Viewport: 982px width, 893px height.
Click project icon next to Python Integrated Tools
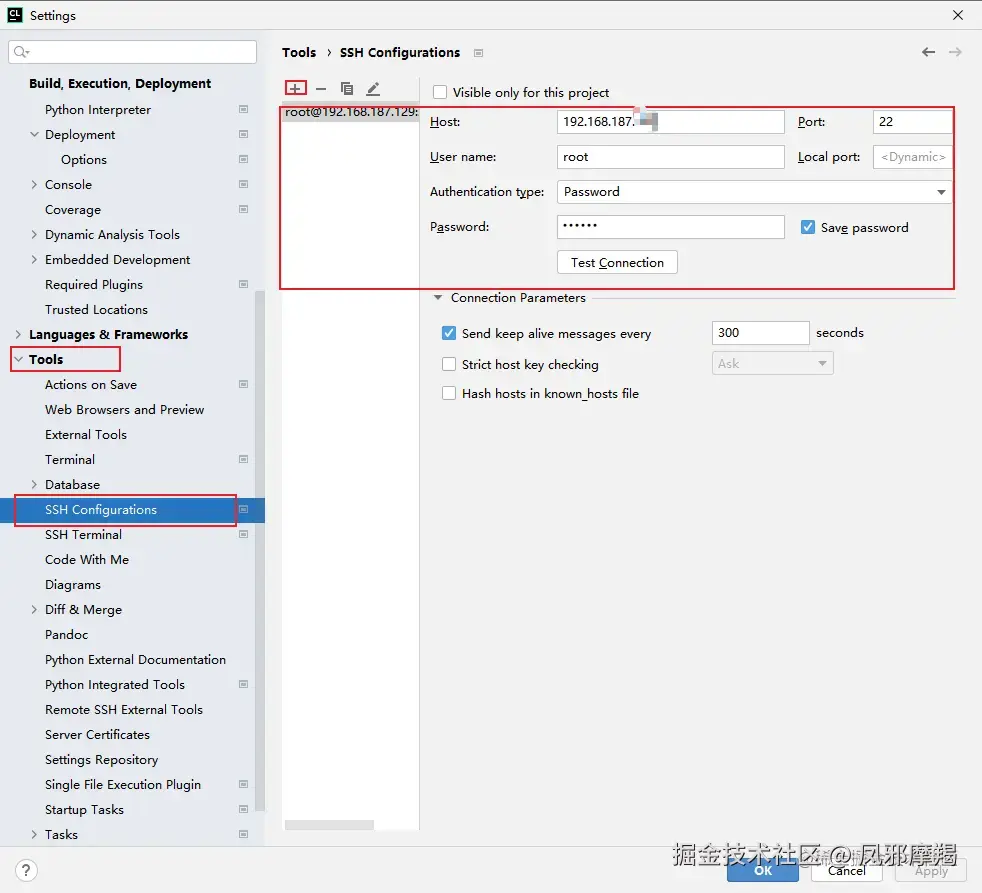point(244,684)
